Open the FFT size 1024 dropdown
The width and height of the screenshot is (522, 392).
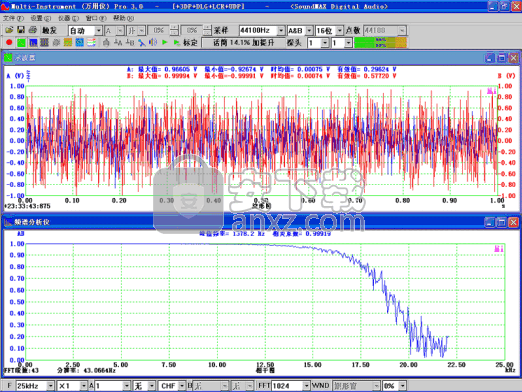point(306,386)
